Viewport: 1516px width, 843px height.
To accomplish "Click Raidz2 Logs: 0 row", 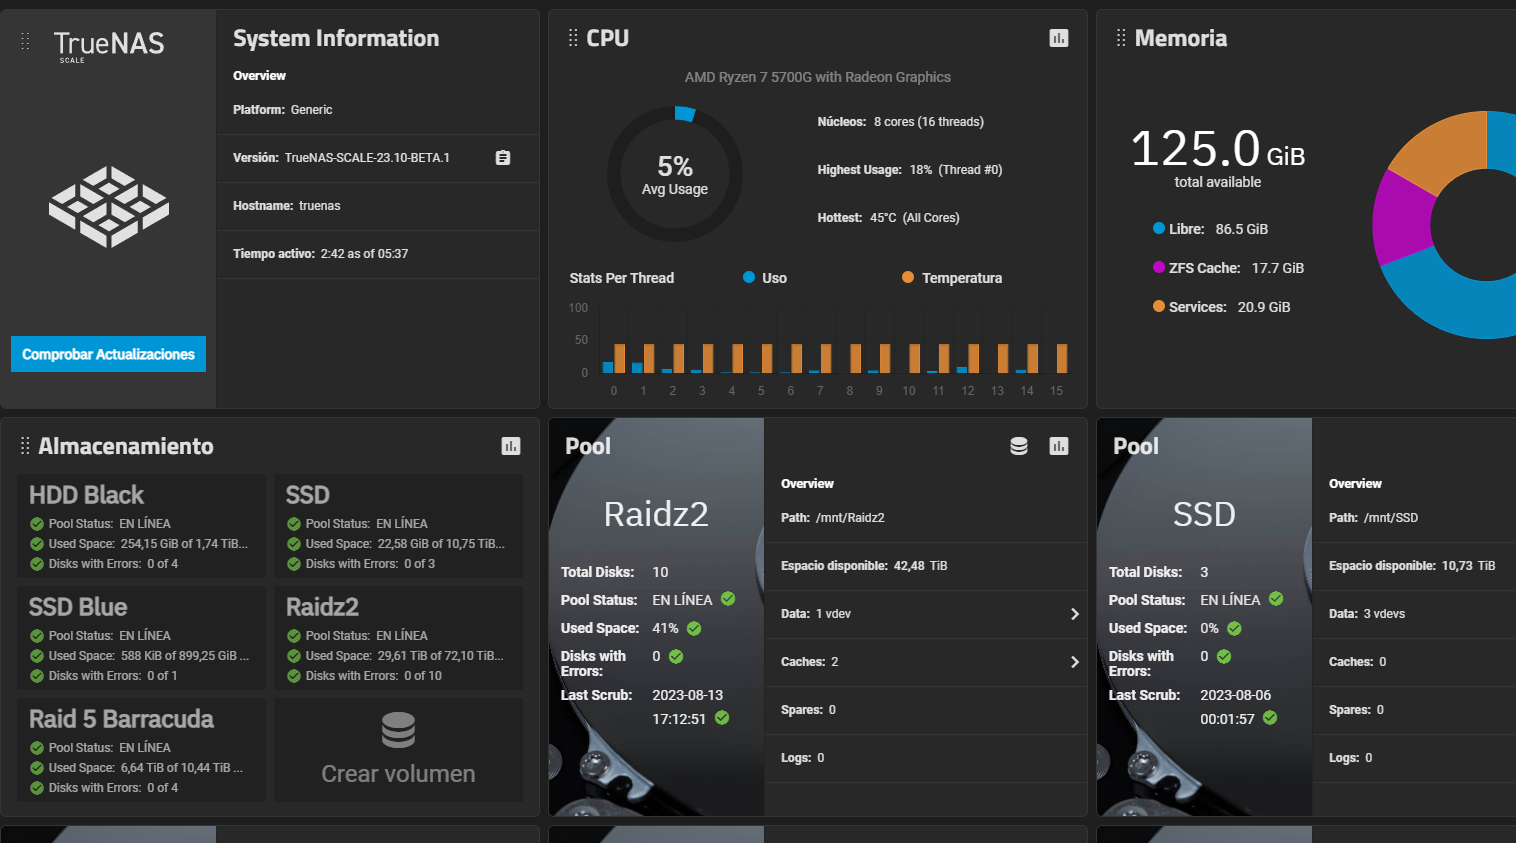I will [926, 758].
